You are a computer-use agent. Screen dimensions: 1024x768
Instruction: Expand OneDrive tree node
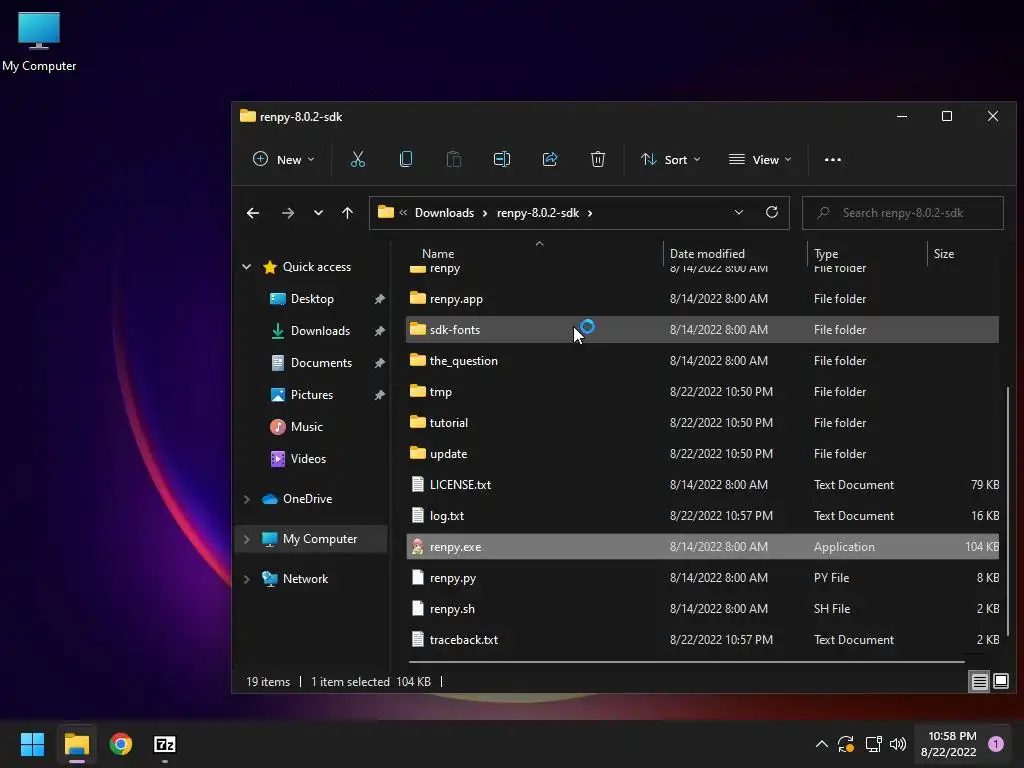point(246,499)
